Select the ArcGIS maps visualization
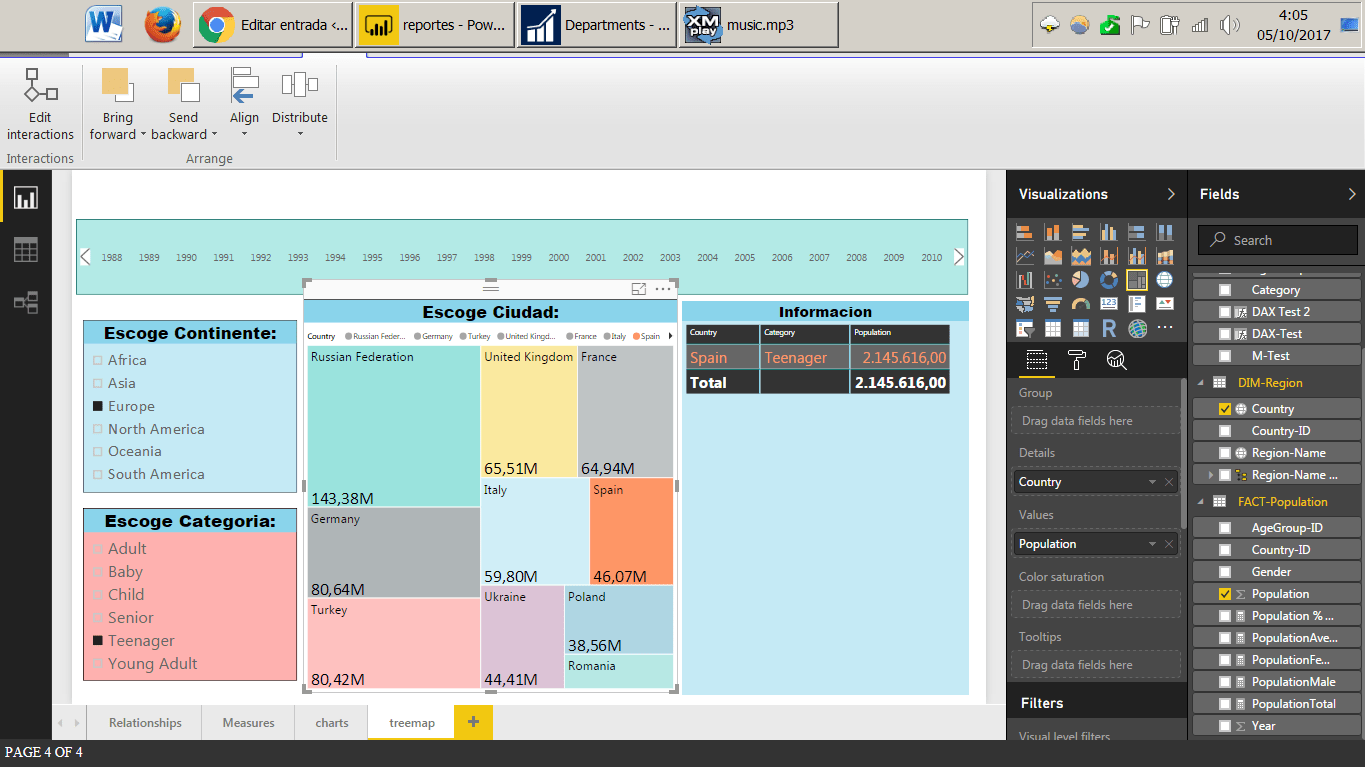The height and width of the screenshot is (767, 1365). click(x=1137, y=328)
